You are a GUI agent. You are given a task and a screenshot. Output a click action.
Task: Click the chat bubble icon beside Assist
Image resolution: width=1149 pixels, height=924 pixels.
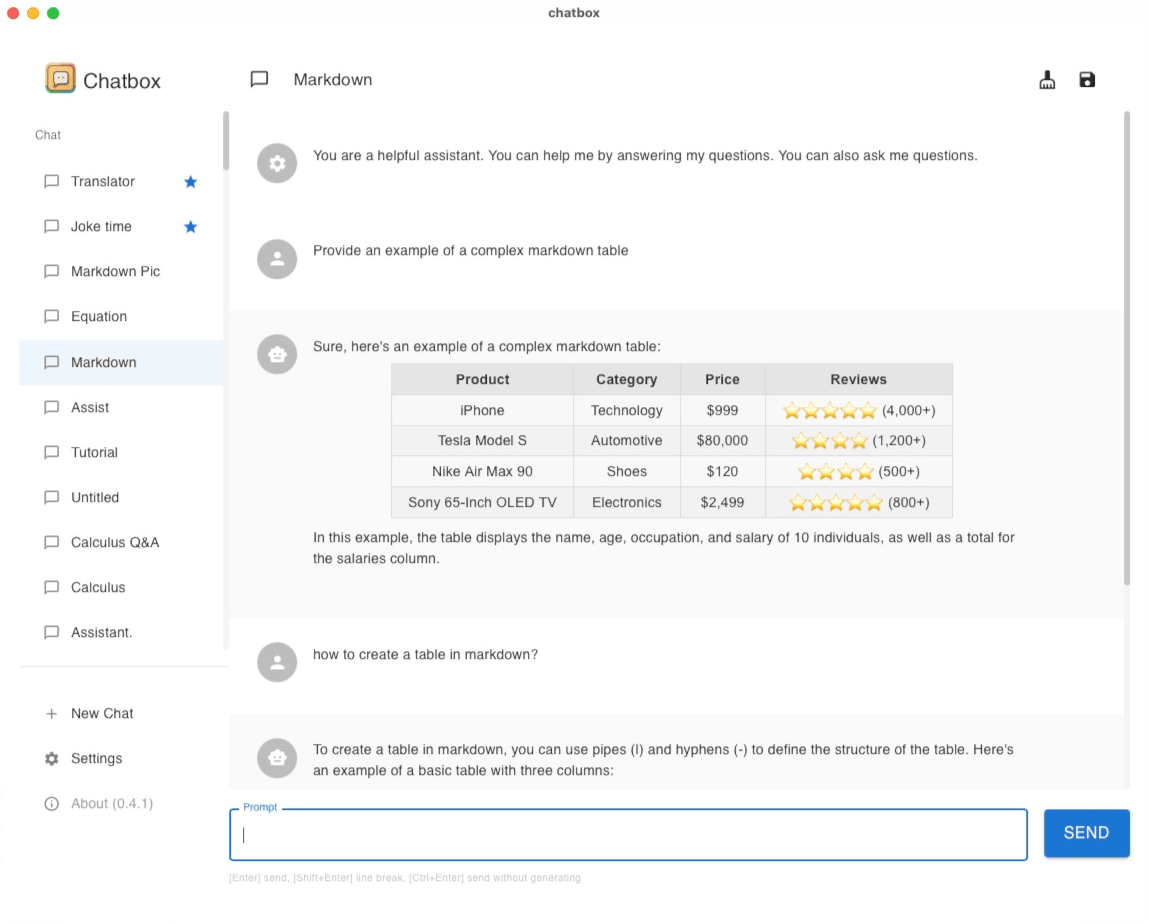(51, 407)
